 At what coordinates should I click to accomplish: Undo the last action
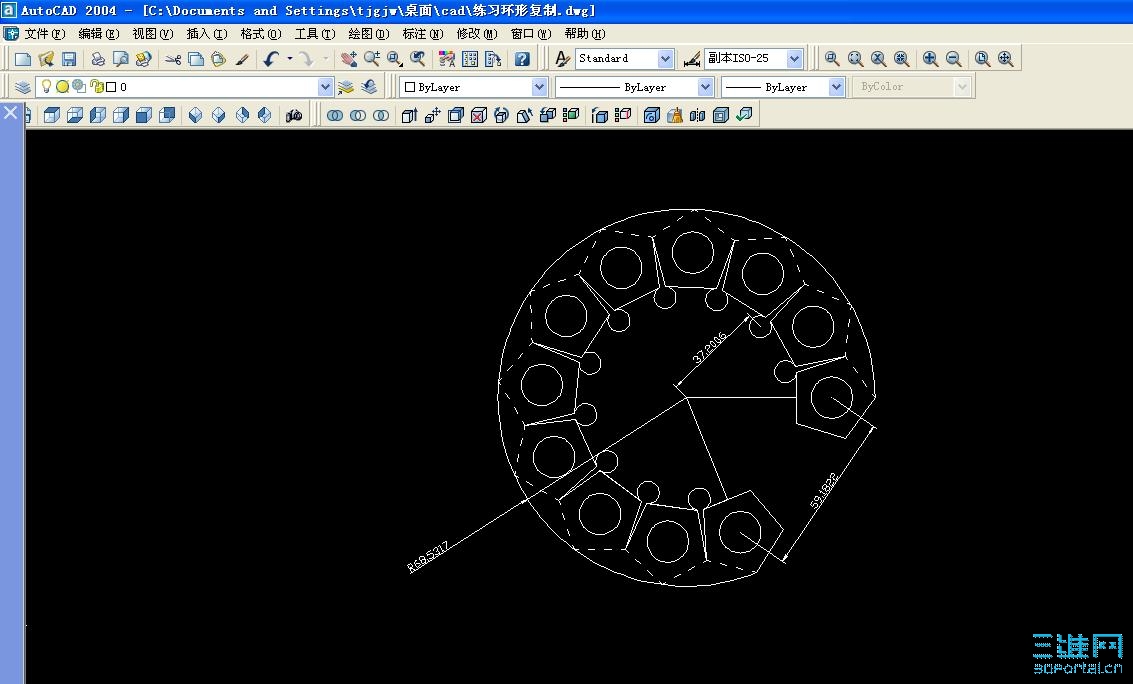[x=271, y=59]
